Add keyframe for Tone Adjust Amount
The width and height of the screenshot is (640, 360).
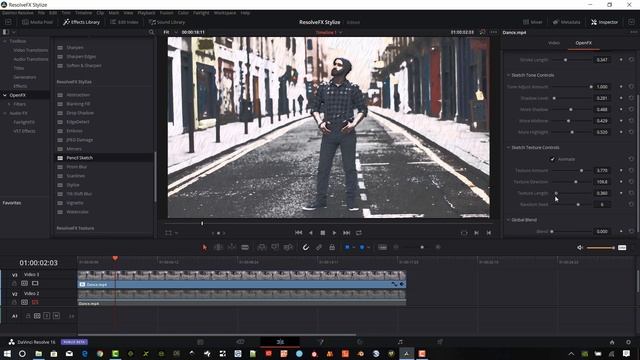(621, 87)
